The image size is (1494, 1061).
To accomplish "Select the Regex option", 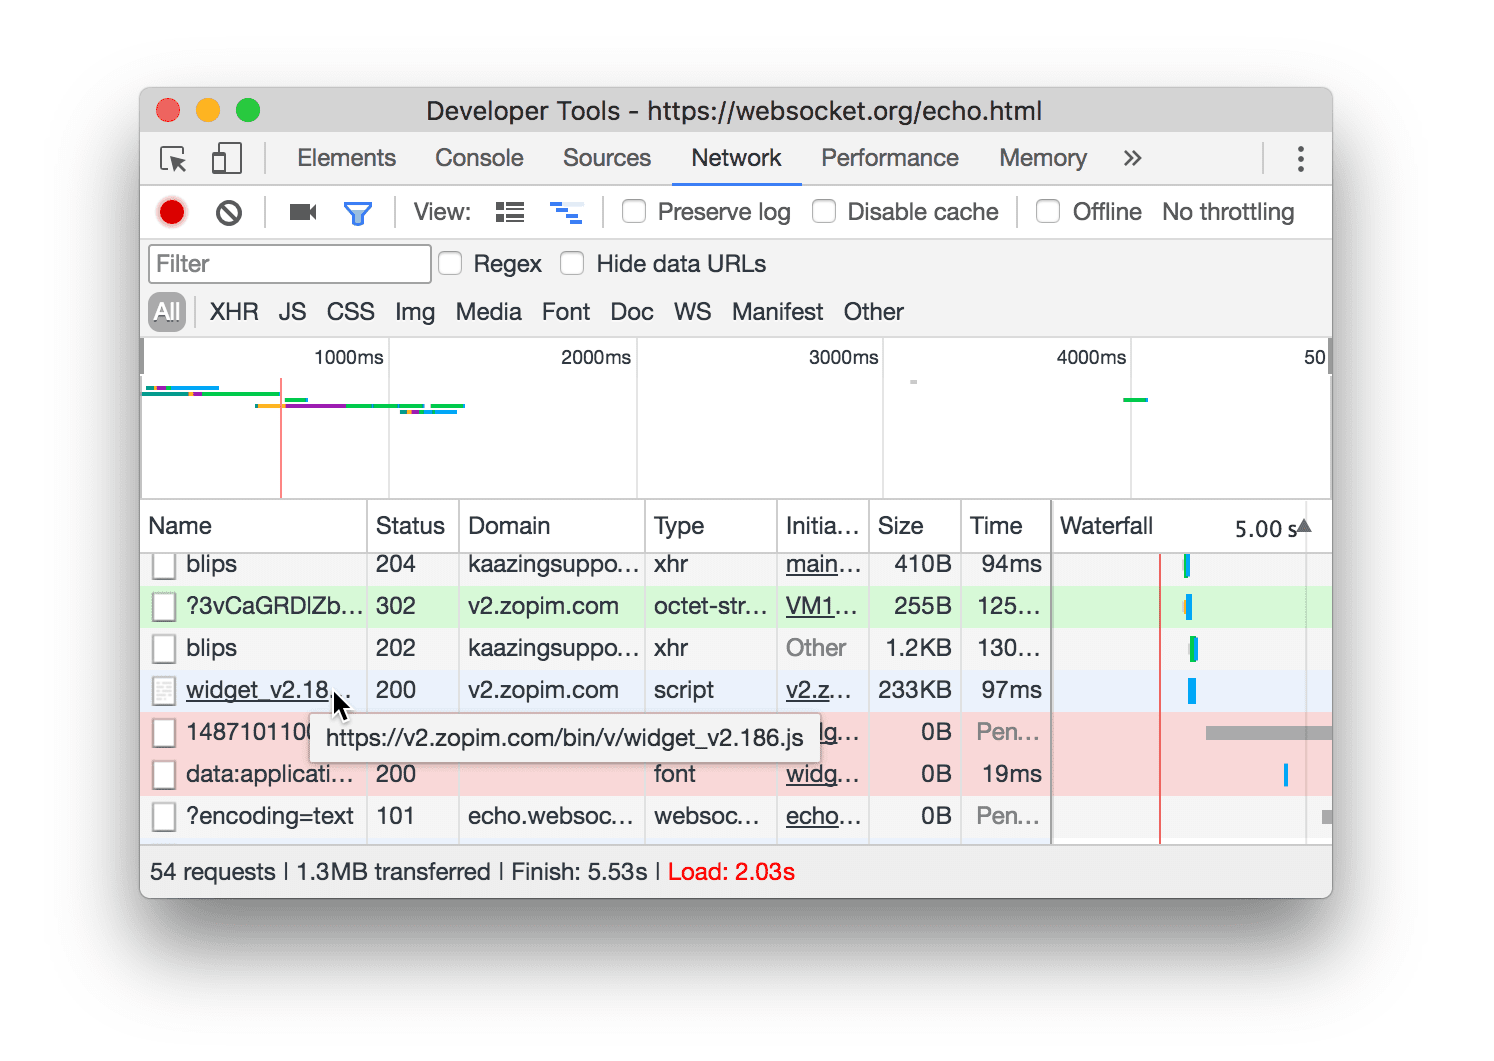I will point(449,263).
